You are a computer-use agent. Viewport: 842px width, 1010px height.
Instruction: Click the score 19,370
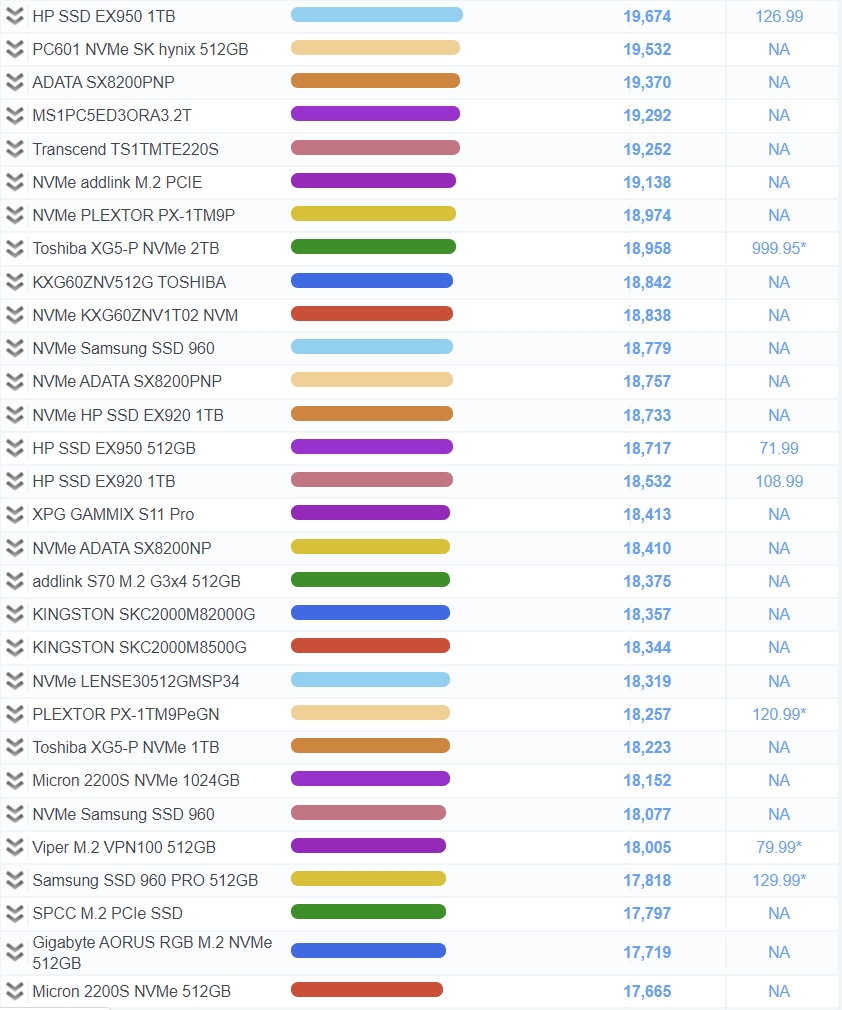click(647, 82)
